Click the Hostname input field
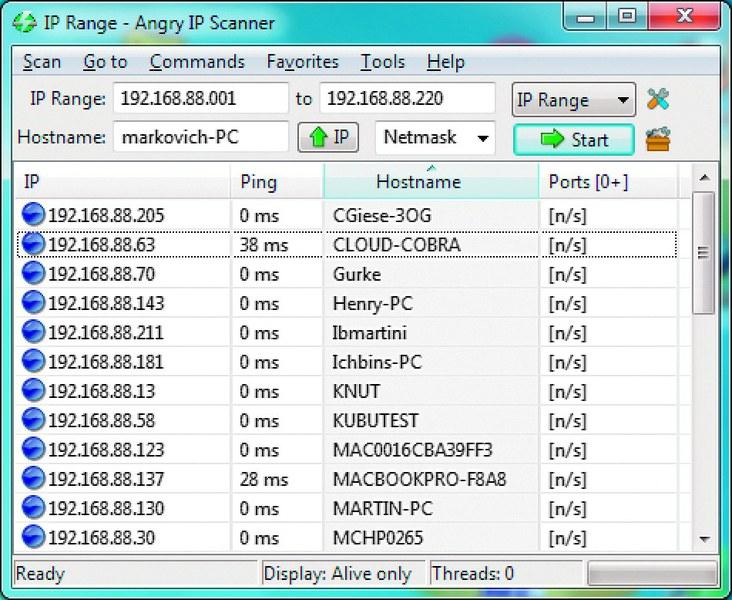The image size is (732, 600). pyautogui.click(x=200, y=137)
